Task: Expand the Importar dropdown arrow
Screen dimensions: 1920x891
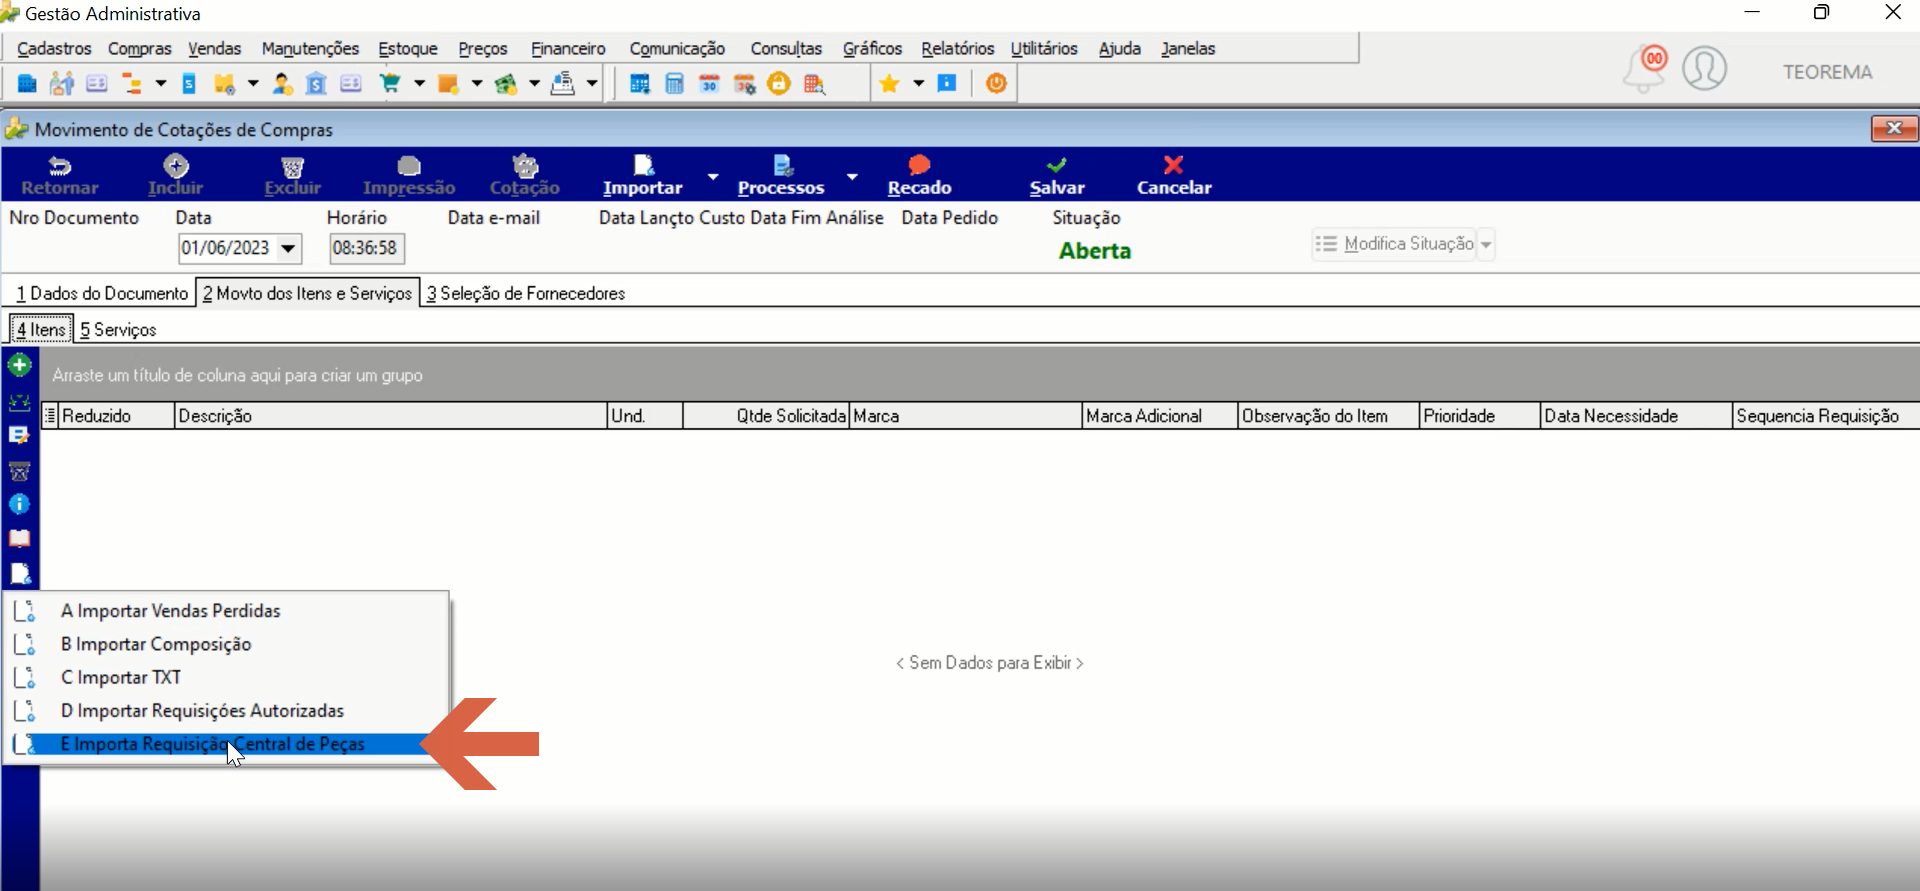Action: [713, 176]
